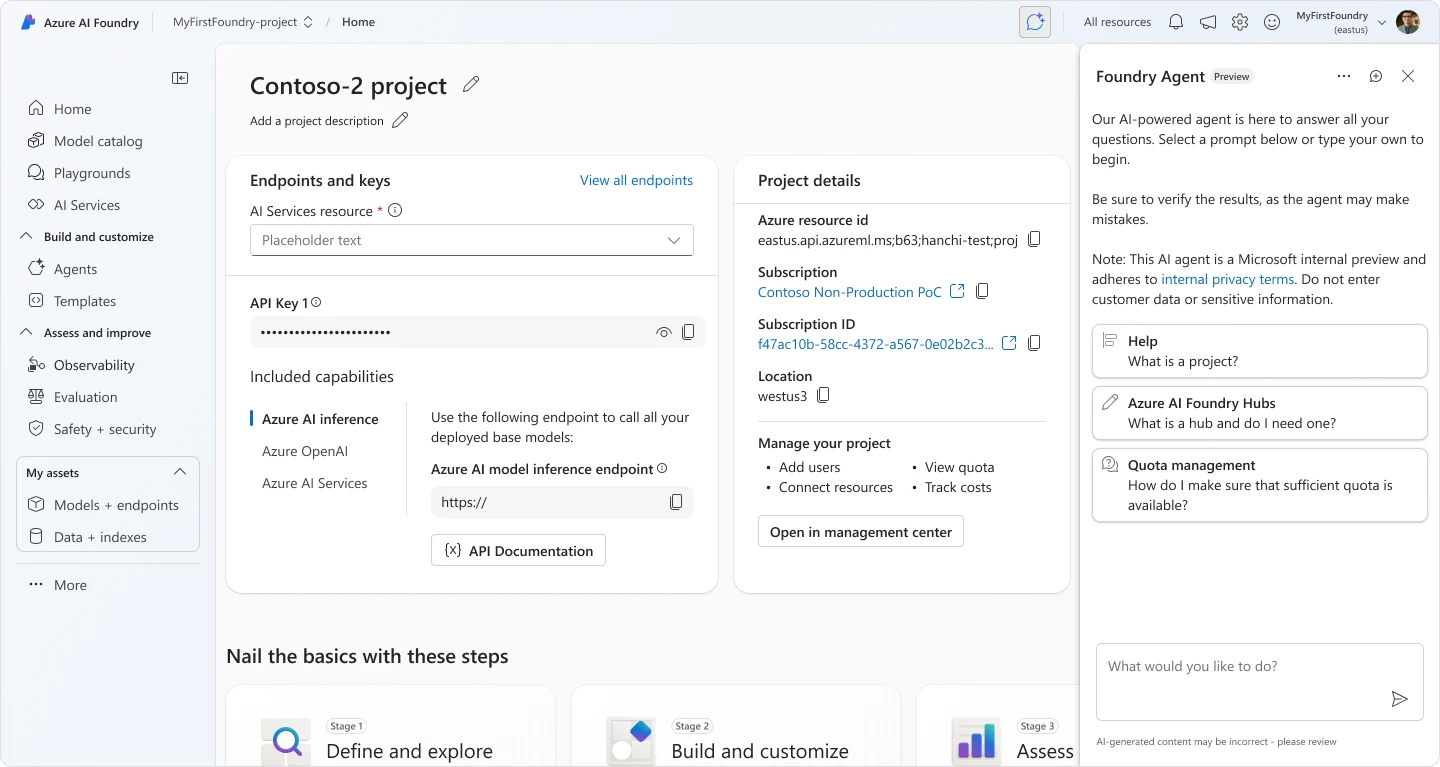Open the Build and customize stage card

point(736,726)
